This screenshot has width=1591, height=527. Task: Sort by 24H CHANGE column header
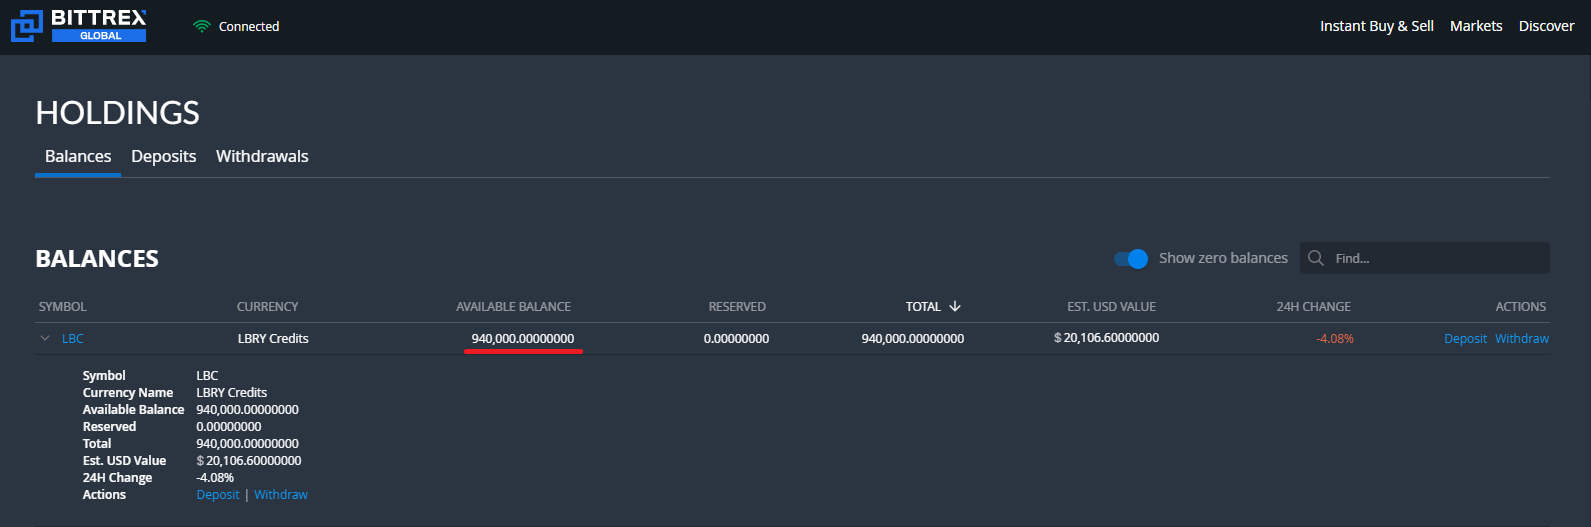[1313, 306]
